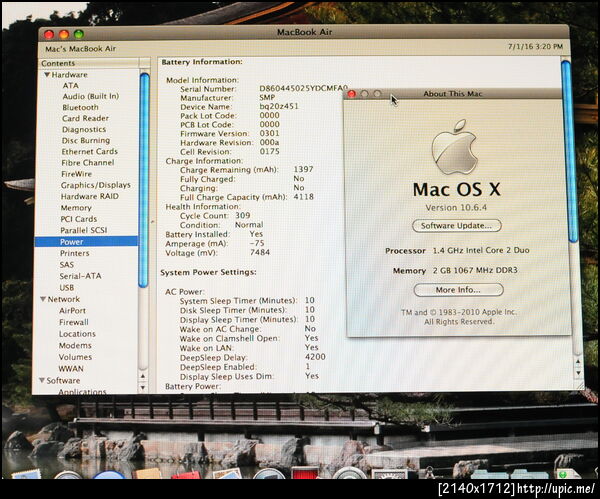The image size is (600, 499).
Task: Open Memory in the Hardware list
Action: (x=76, y=208)
